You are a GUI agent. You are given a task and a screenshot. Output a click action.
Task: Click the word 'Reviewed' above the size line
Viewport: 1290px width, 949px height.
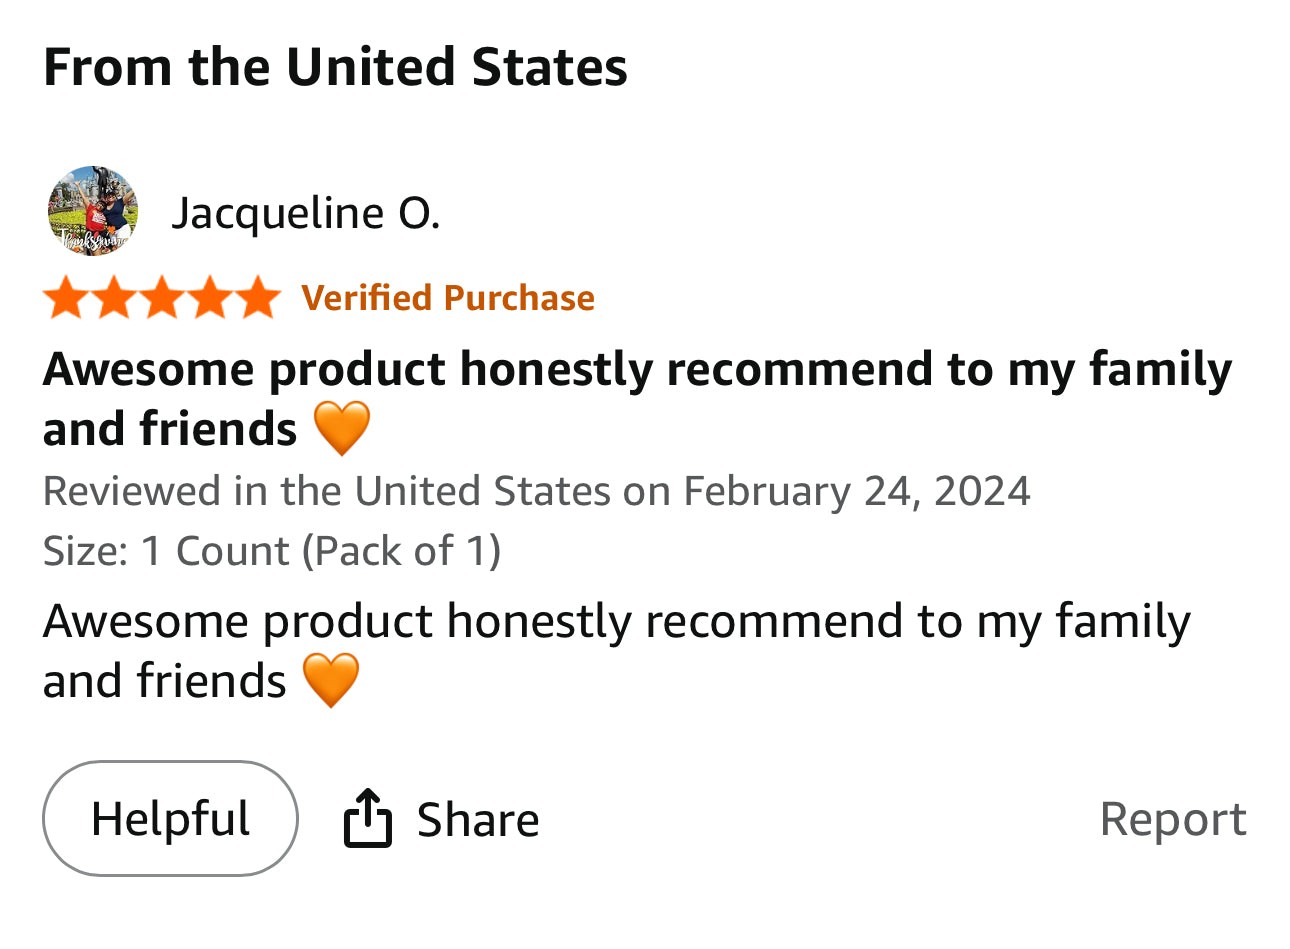coord(132,491)
